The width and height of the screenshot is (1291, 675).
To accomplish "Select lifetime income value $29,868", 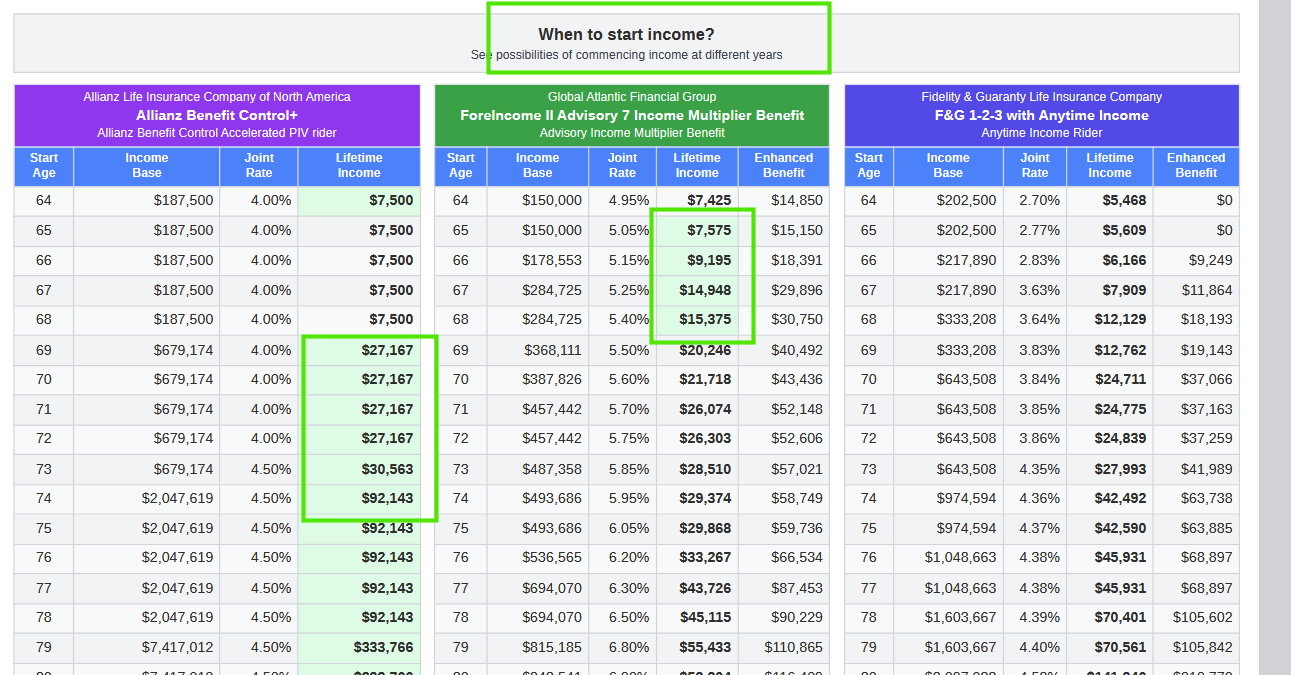I will coord(705,528).
